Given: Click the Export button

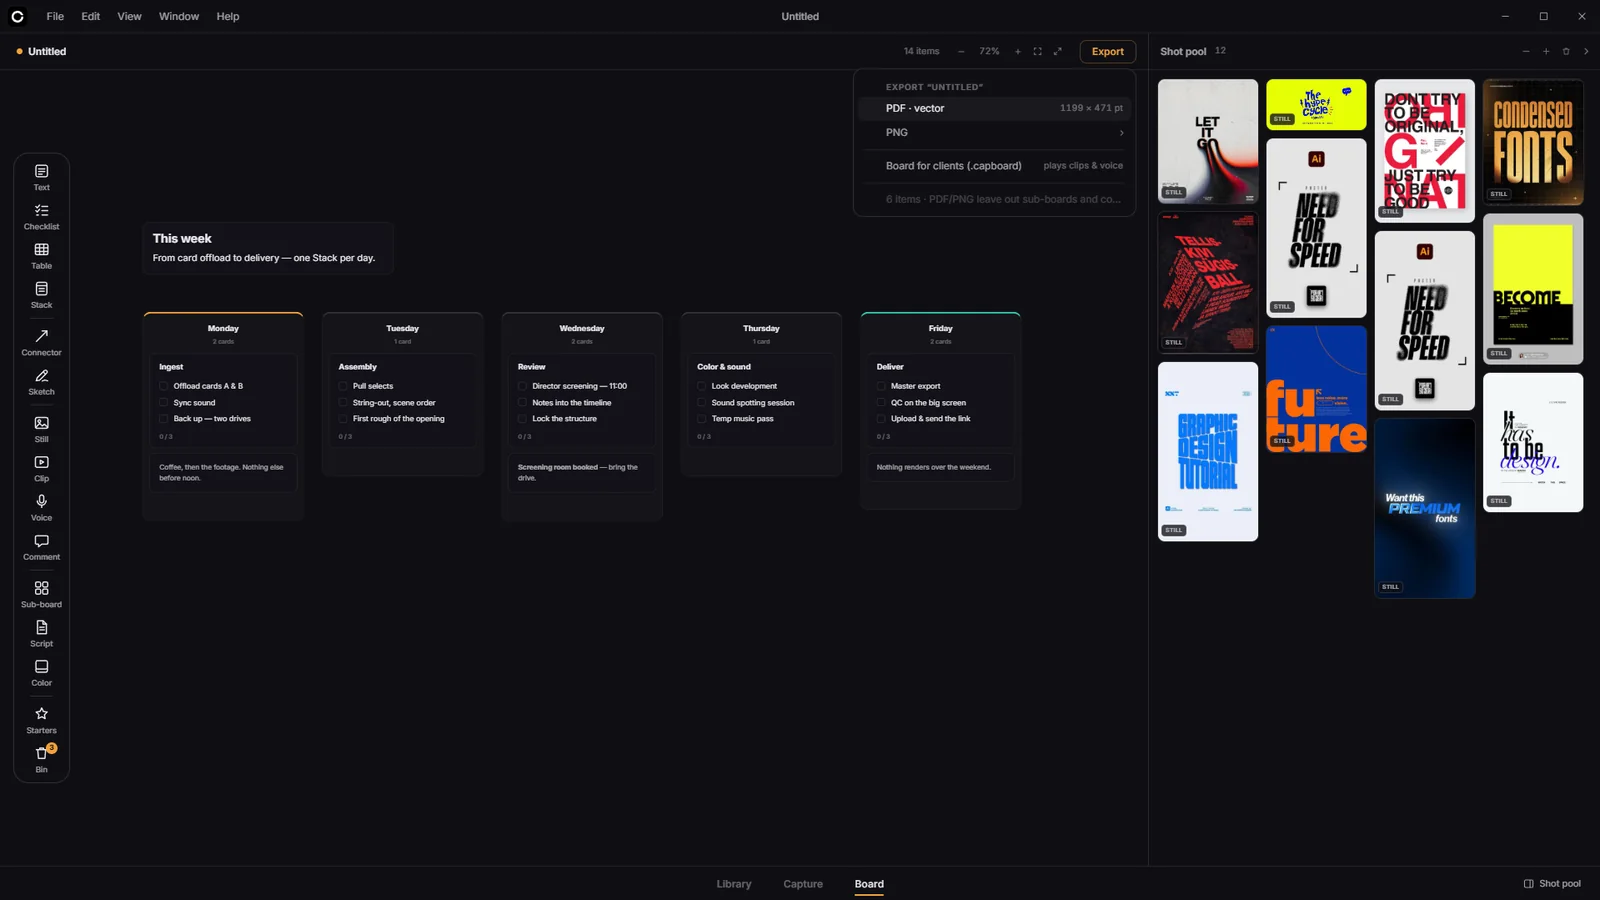Looking at the screenshot, I should (x=1107, y=51).
